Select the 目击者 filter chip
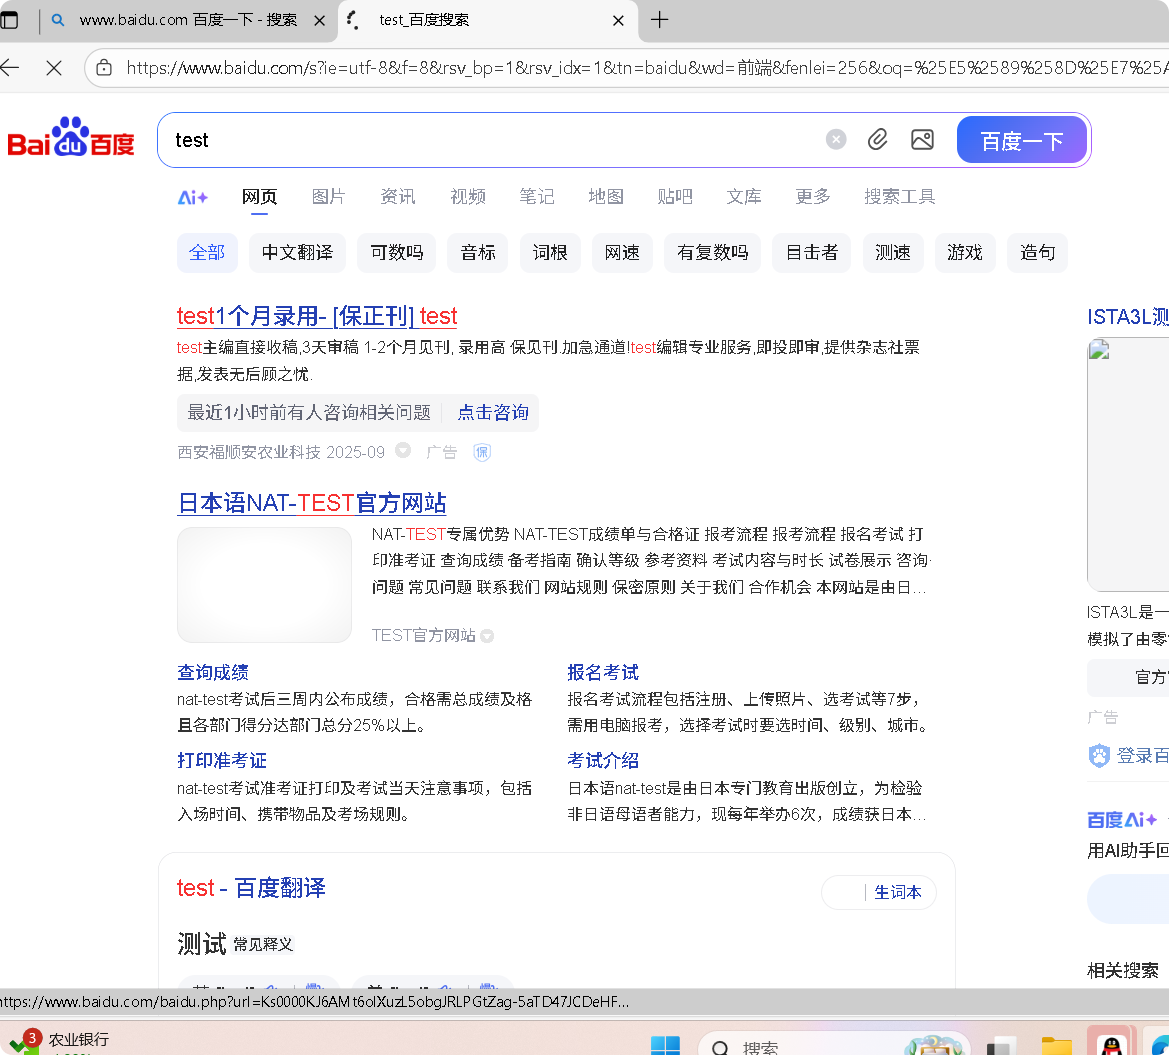This screenshot has height=1055, width=1169. click(812, 253)
